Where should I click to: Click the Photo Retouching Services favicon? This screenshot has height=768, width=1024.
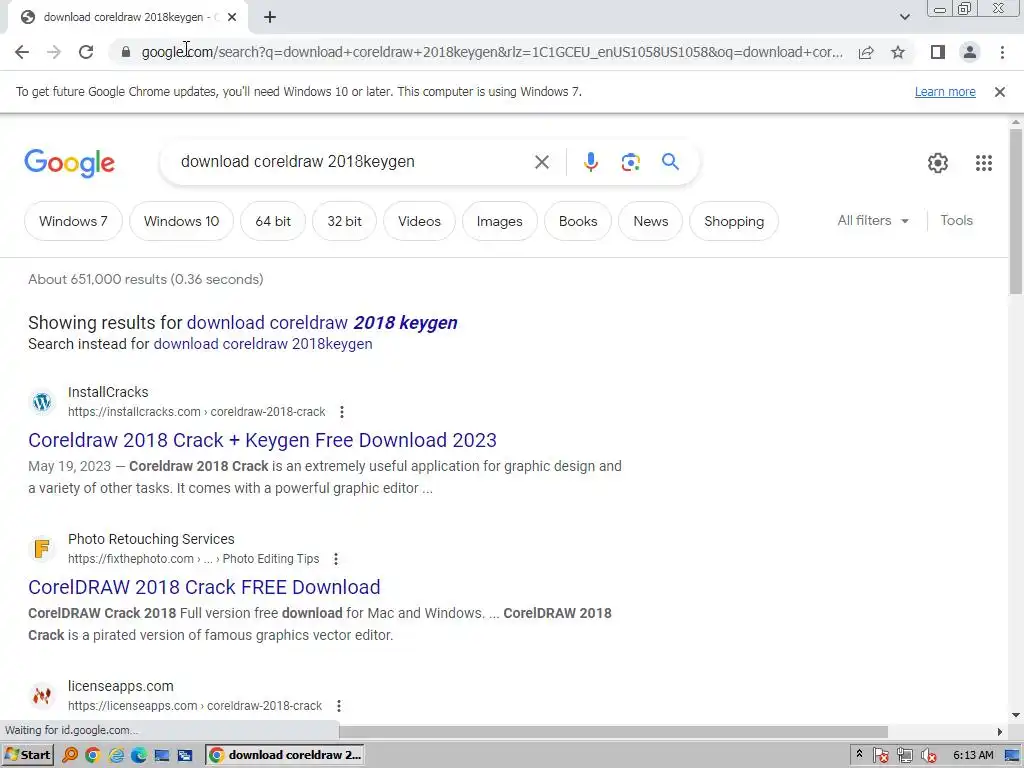[x=42, y=549]
